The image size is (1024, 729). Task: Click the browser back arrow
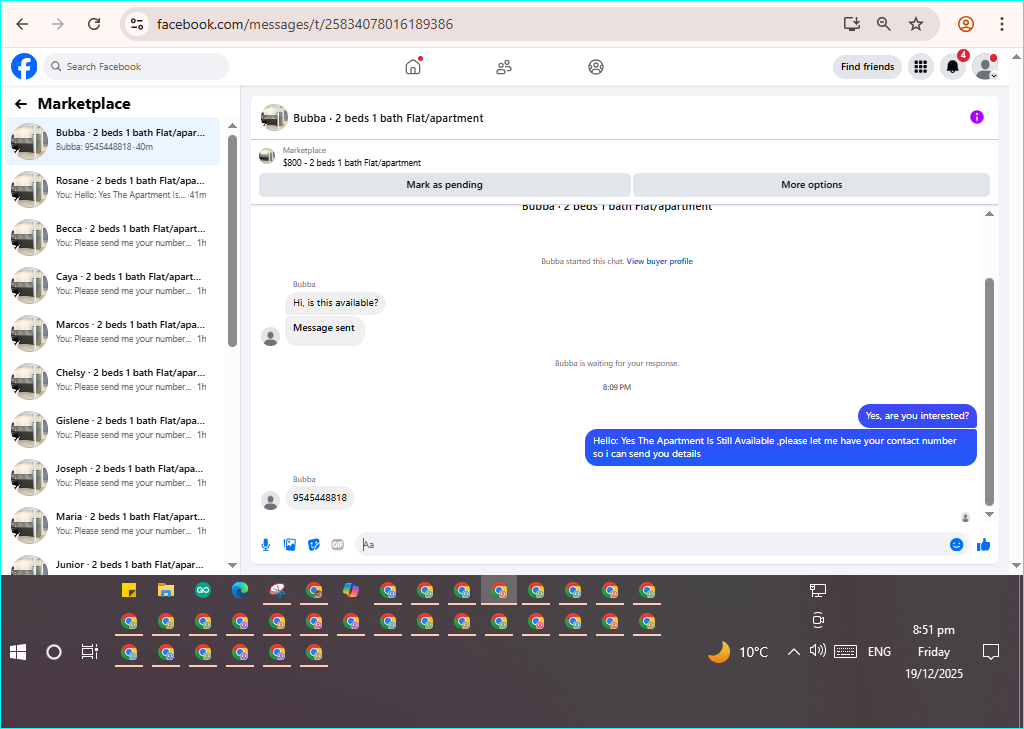22,24
